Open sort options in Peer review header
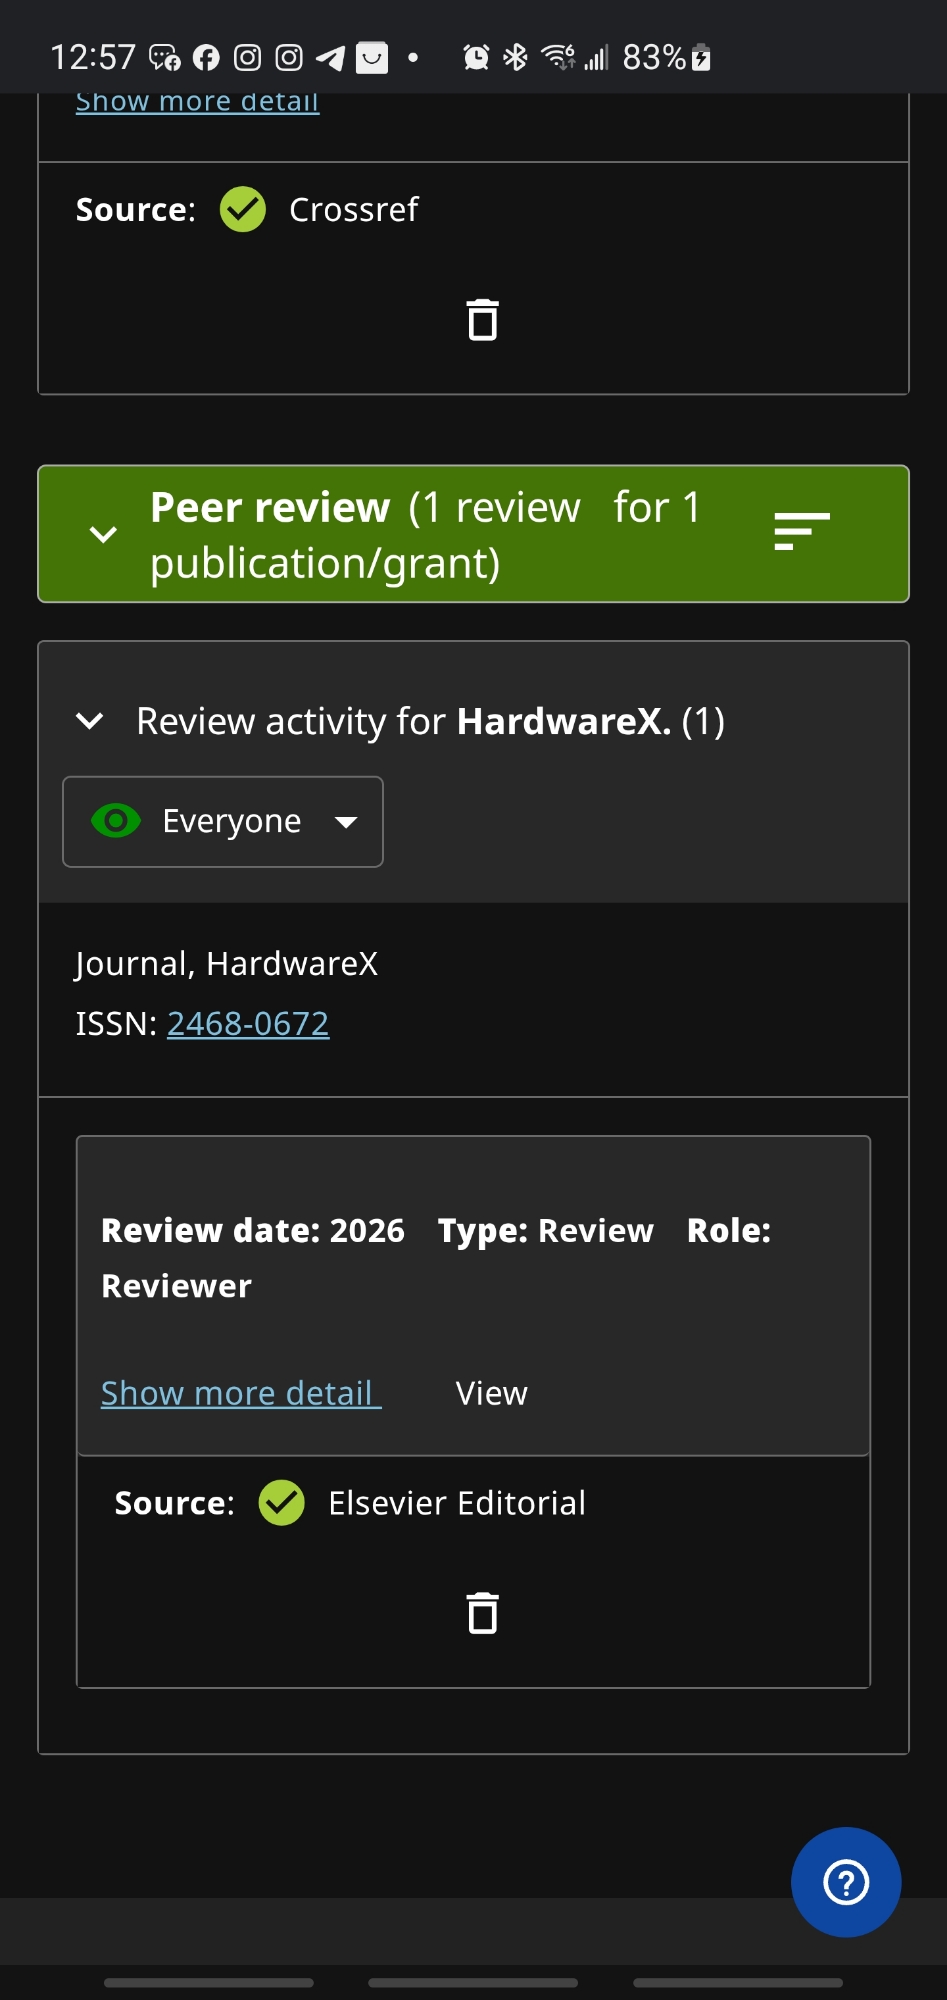The height and width of the screenshot is (2000, 947). coord(801,532)
